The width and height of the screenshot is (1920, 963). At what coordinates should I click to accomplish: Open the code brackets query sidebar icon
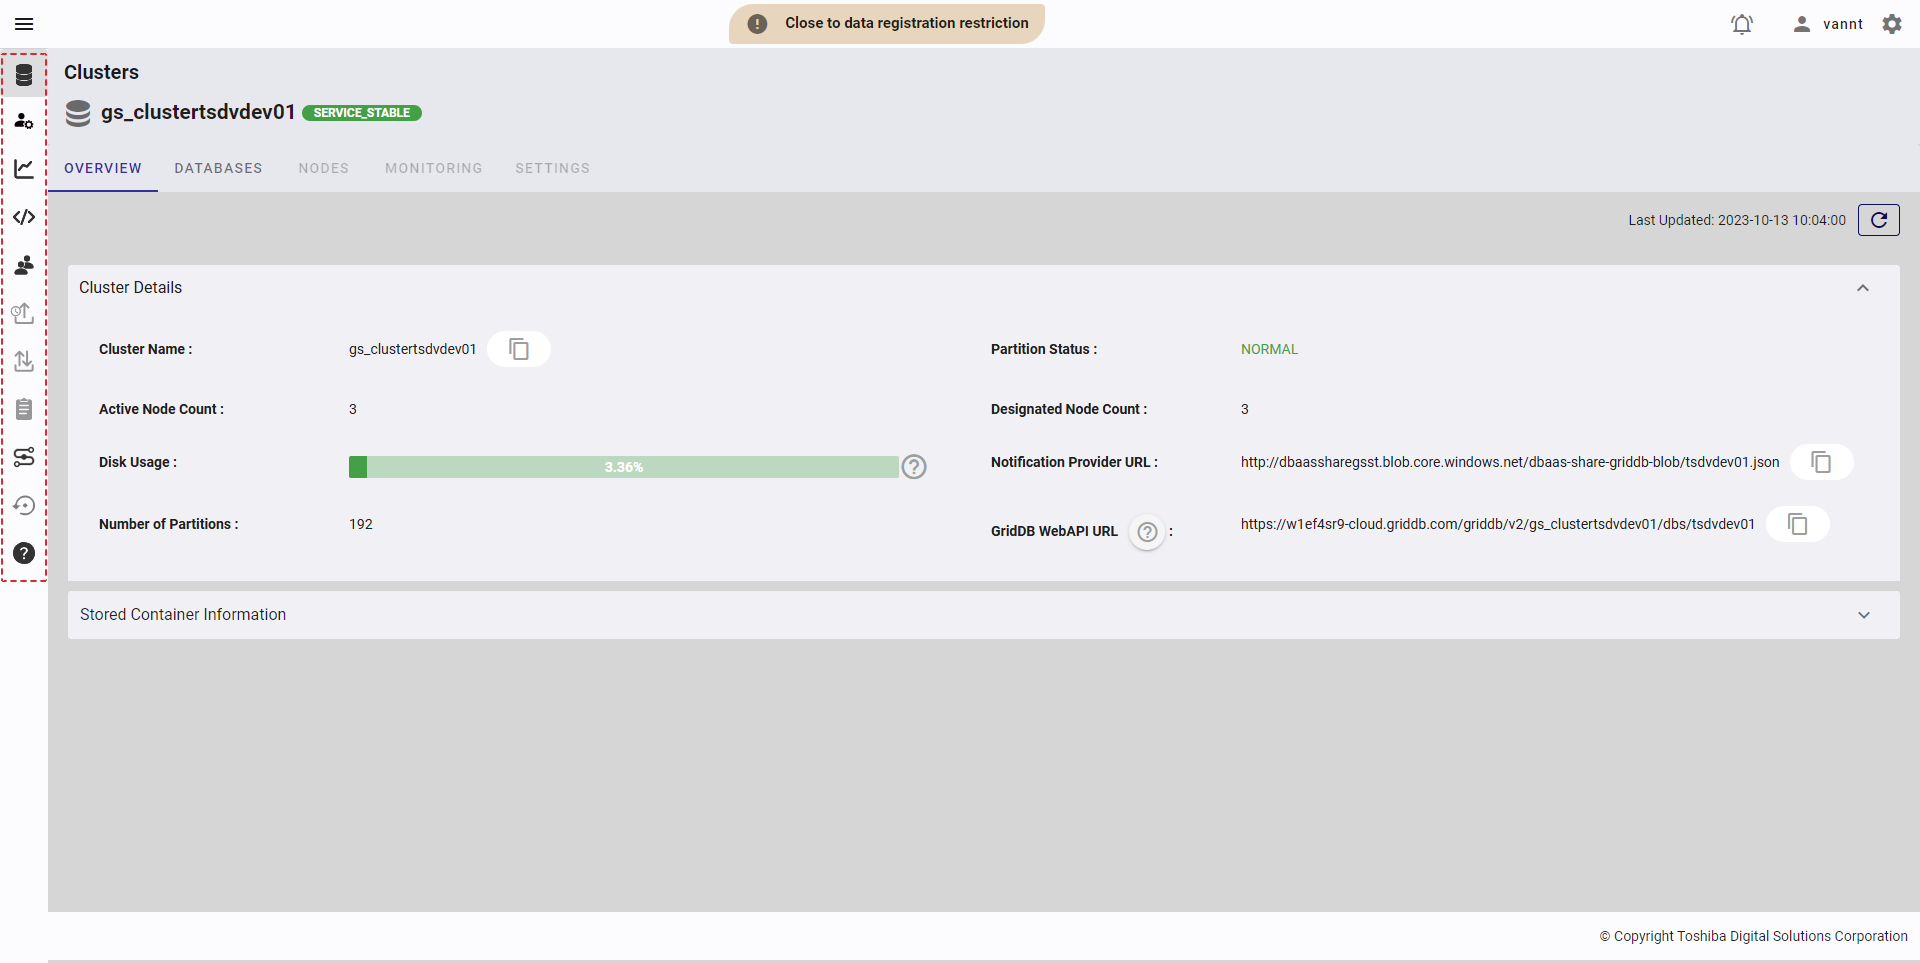[x=24, y=217]
